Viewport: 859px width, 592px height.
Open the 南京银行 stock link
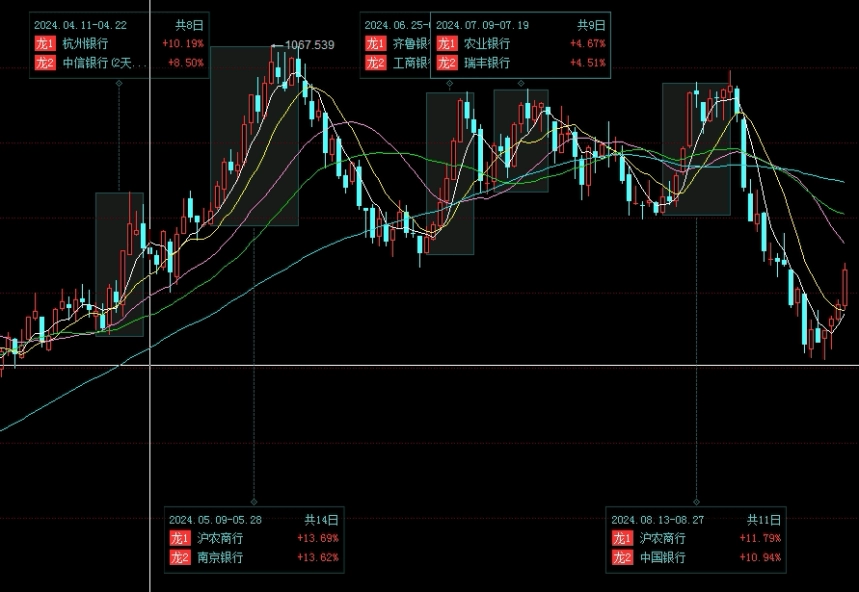click(x=219, y=557)
